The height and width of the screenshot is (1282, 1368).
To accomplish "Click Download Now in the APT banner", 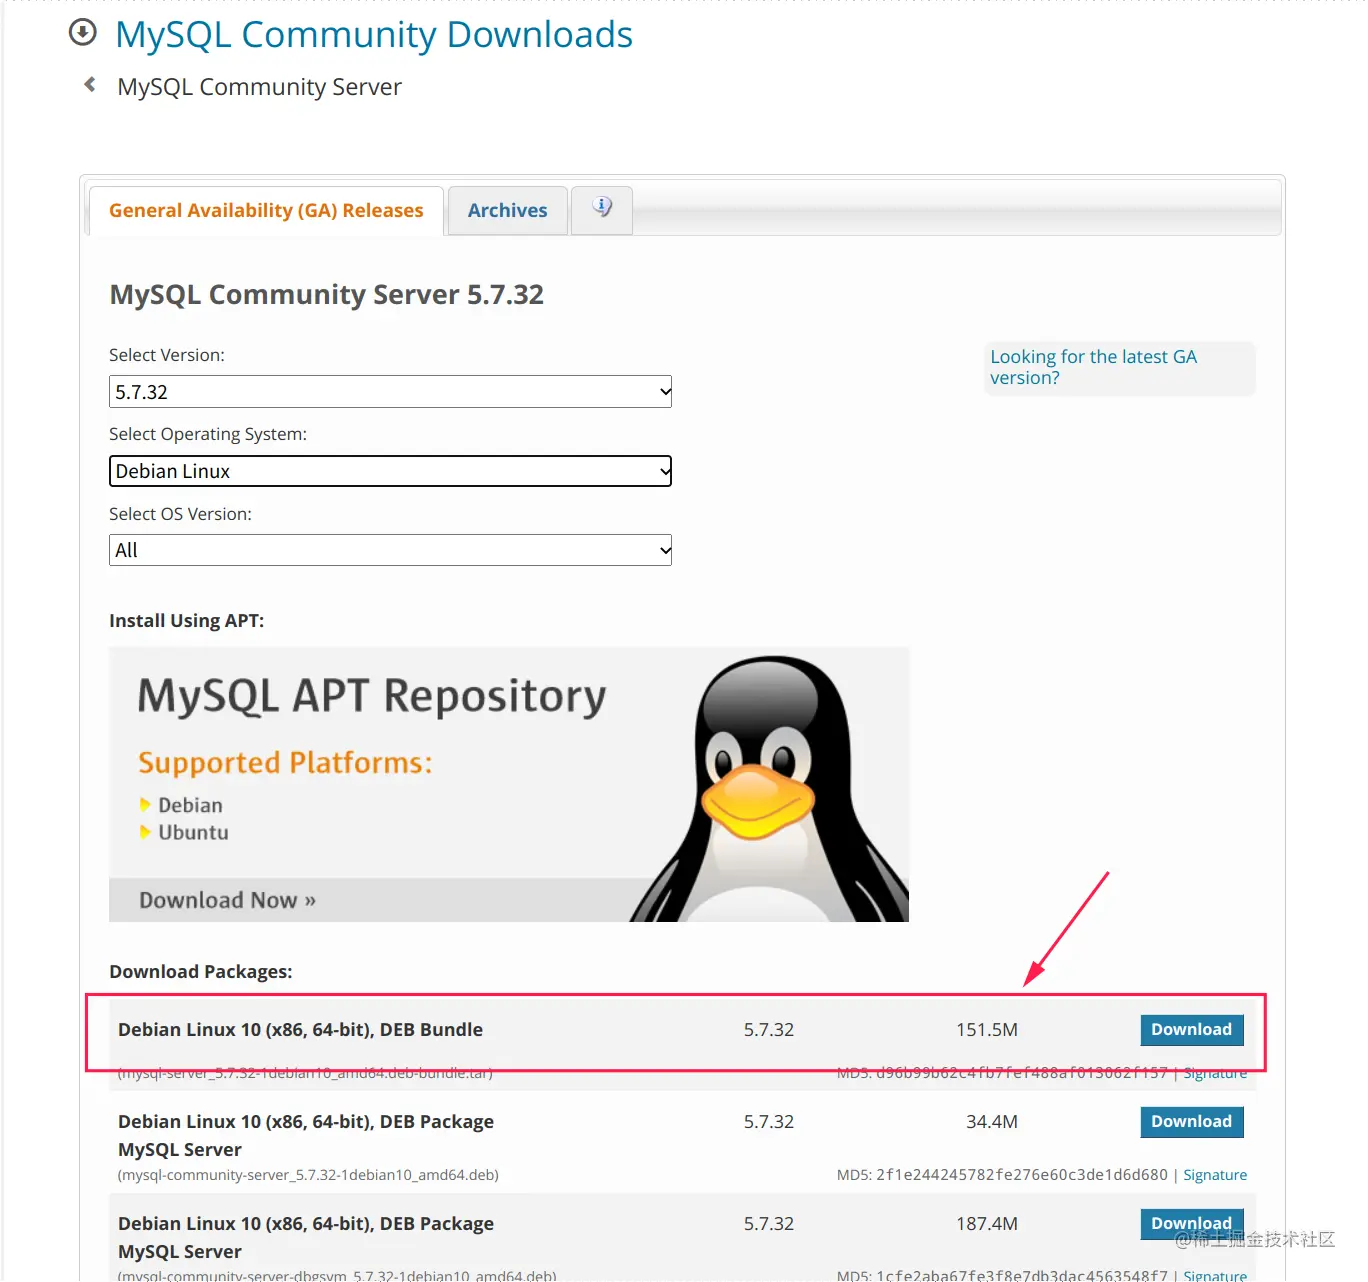I will point(227,900).
